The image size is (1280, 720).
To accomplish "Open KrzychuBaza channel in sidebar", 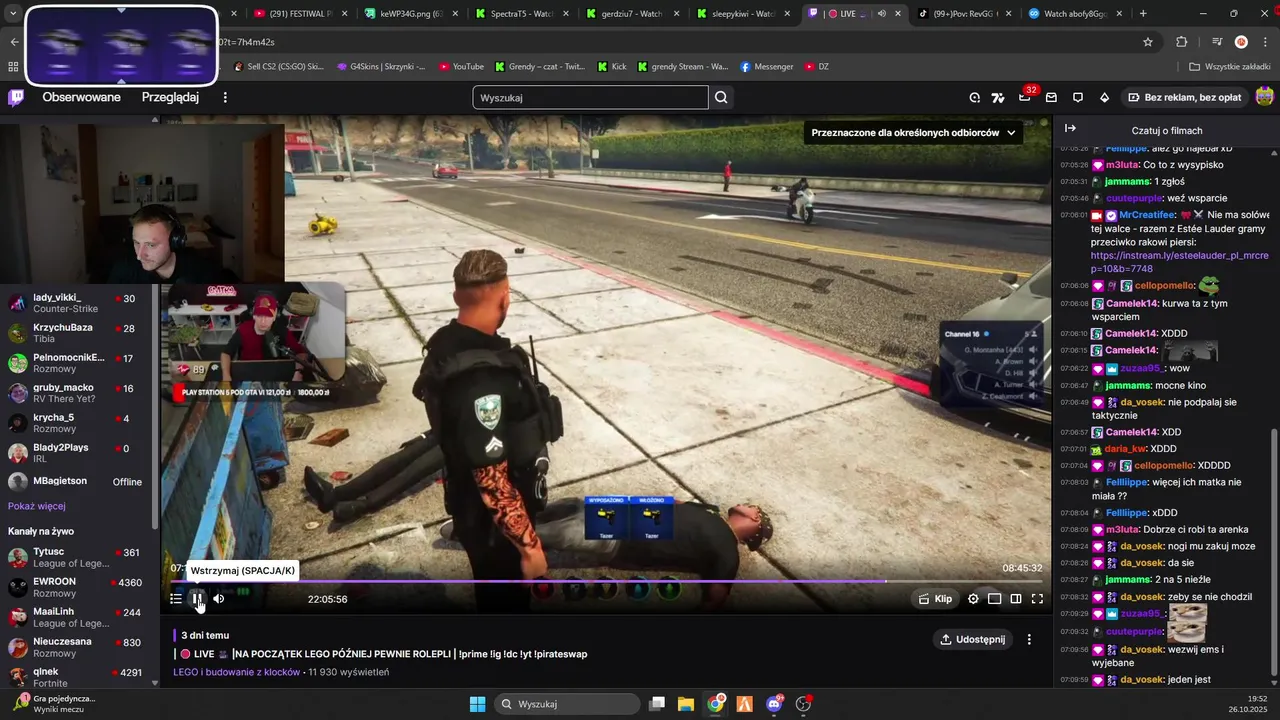I will click(75, 333).
